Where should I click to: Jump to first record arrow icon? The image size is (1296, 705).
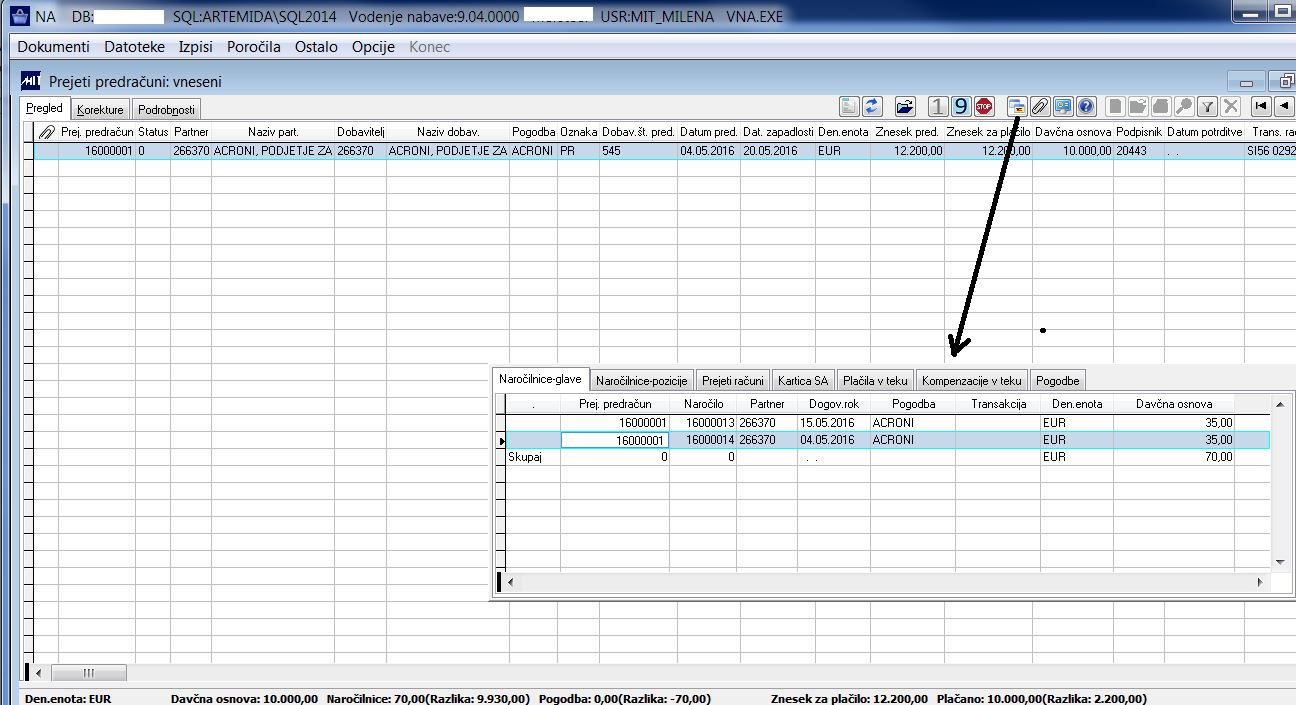coord(1261,106)
